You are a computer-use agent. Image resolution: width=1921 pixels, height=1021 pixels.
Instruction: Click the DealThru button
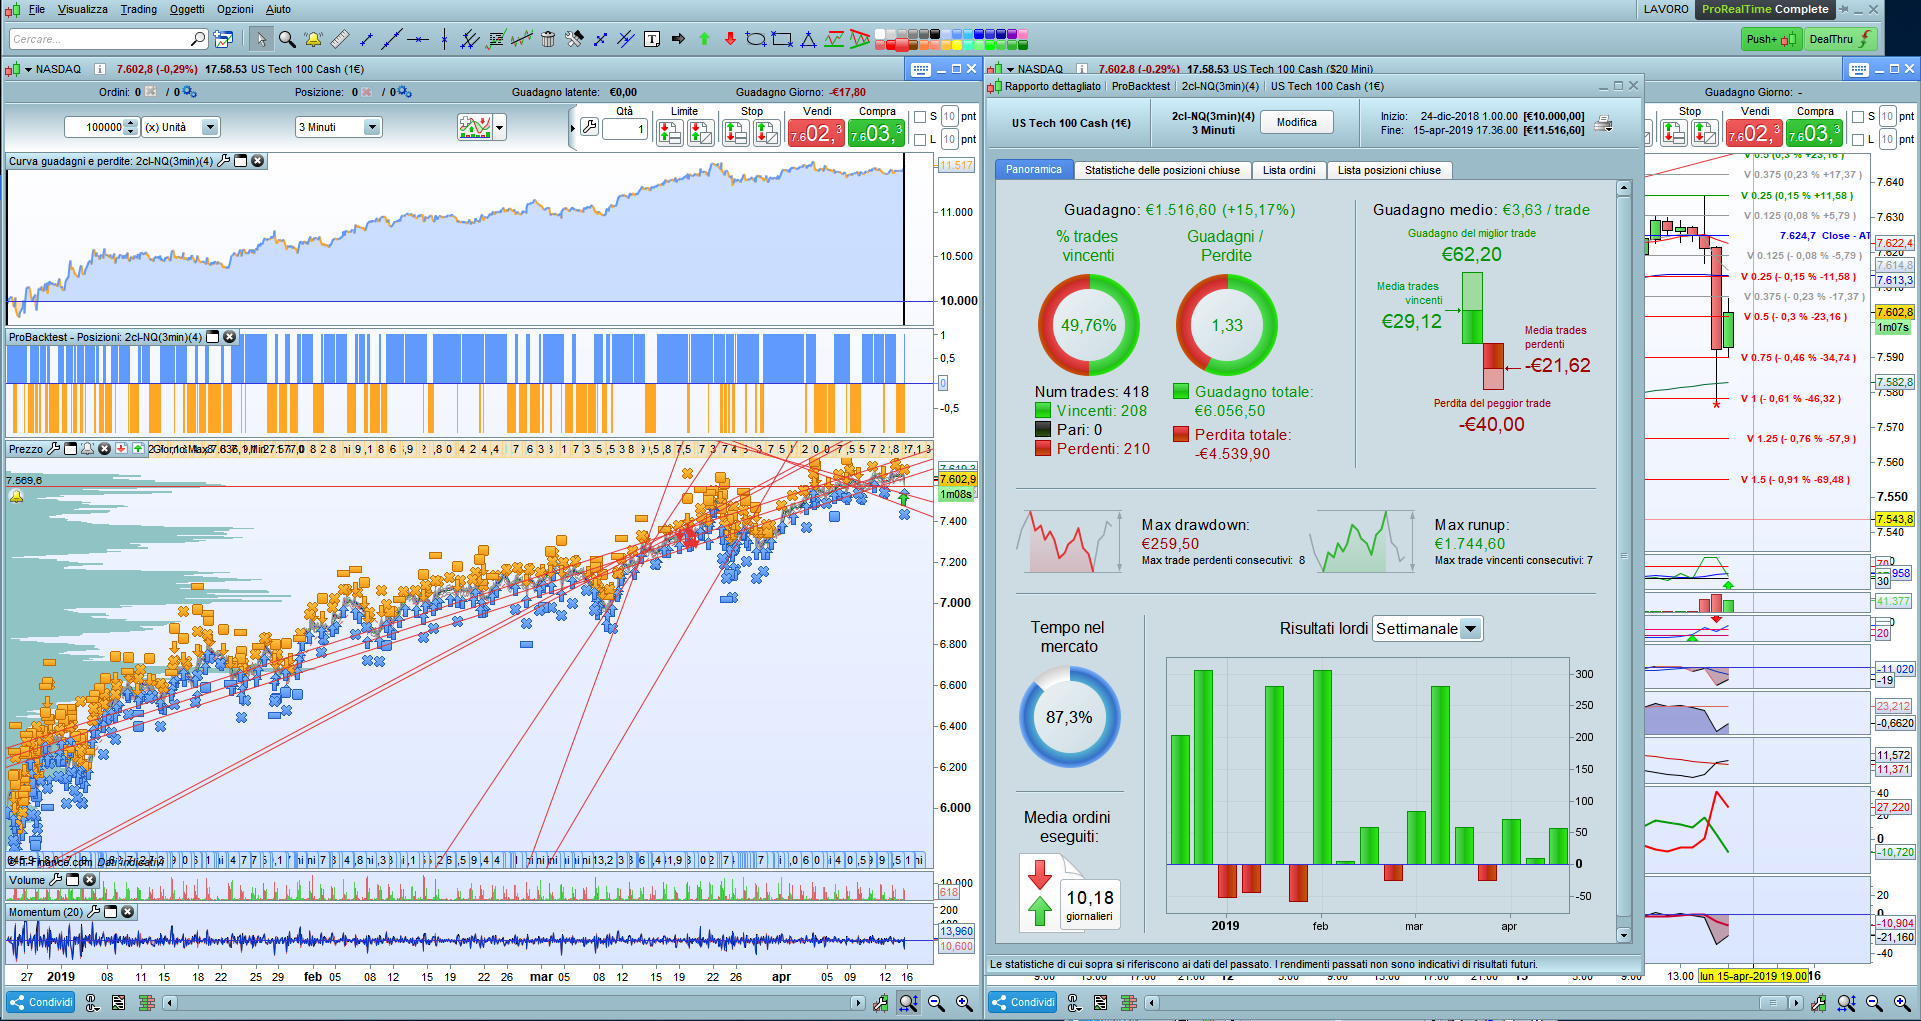(1840, 39)
